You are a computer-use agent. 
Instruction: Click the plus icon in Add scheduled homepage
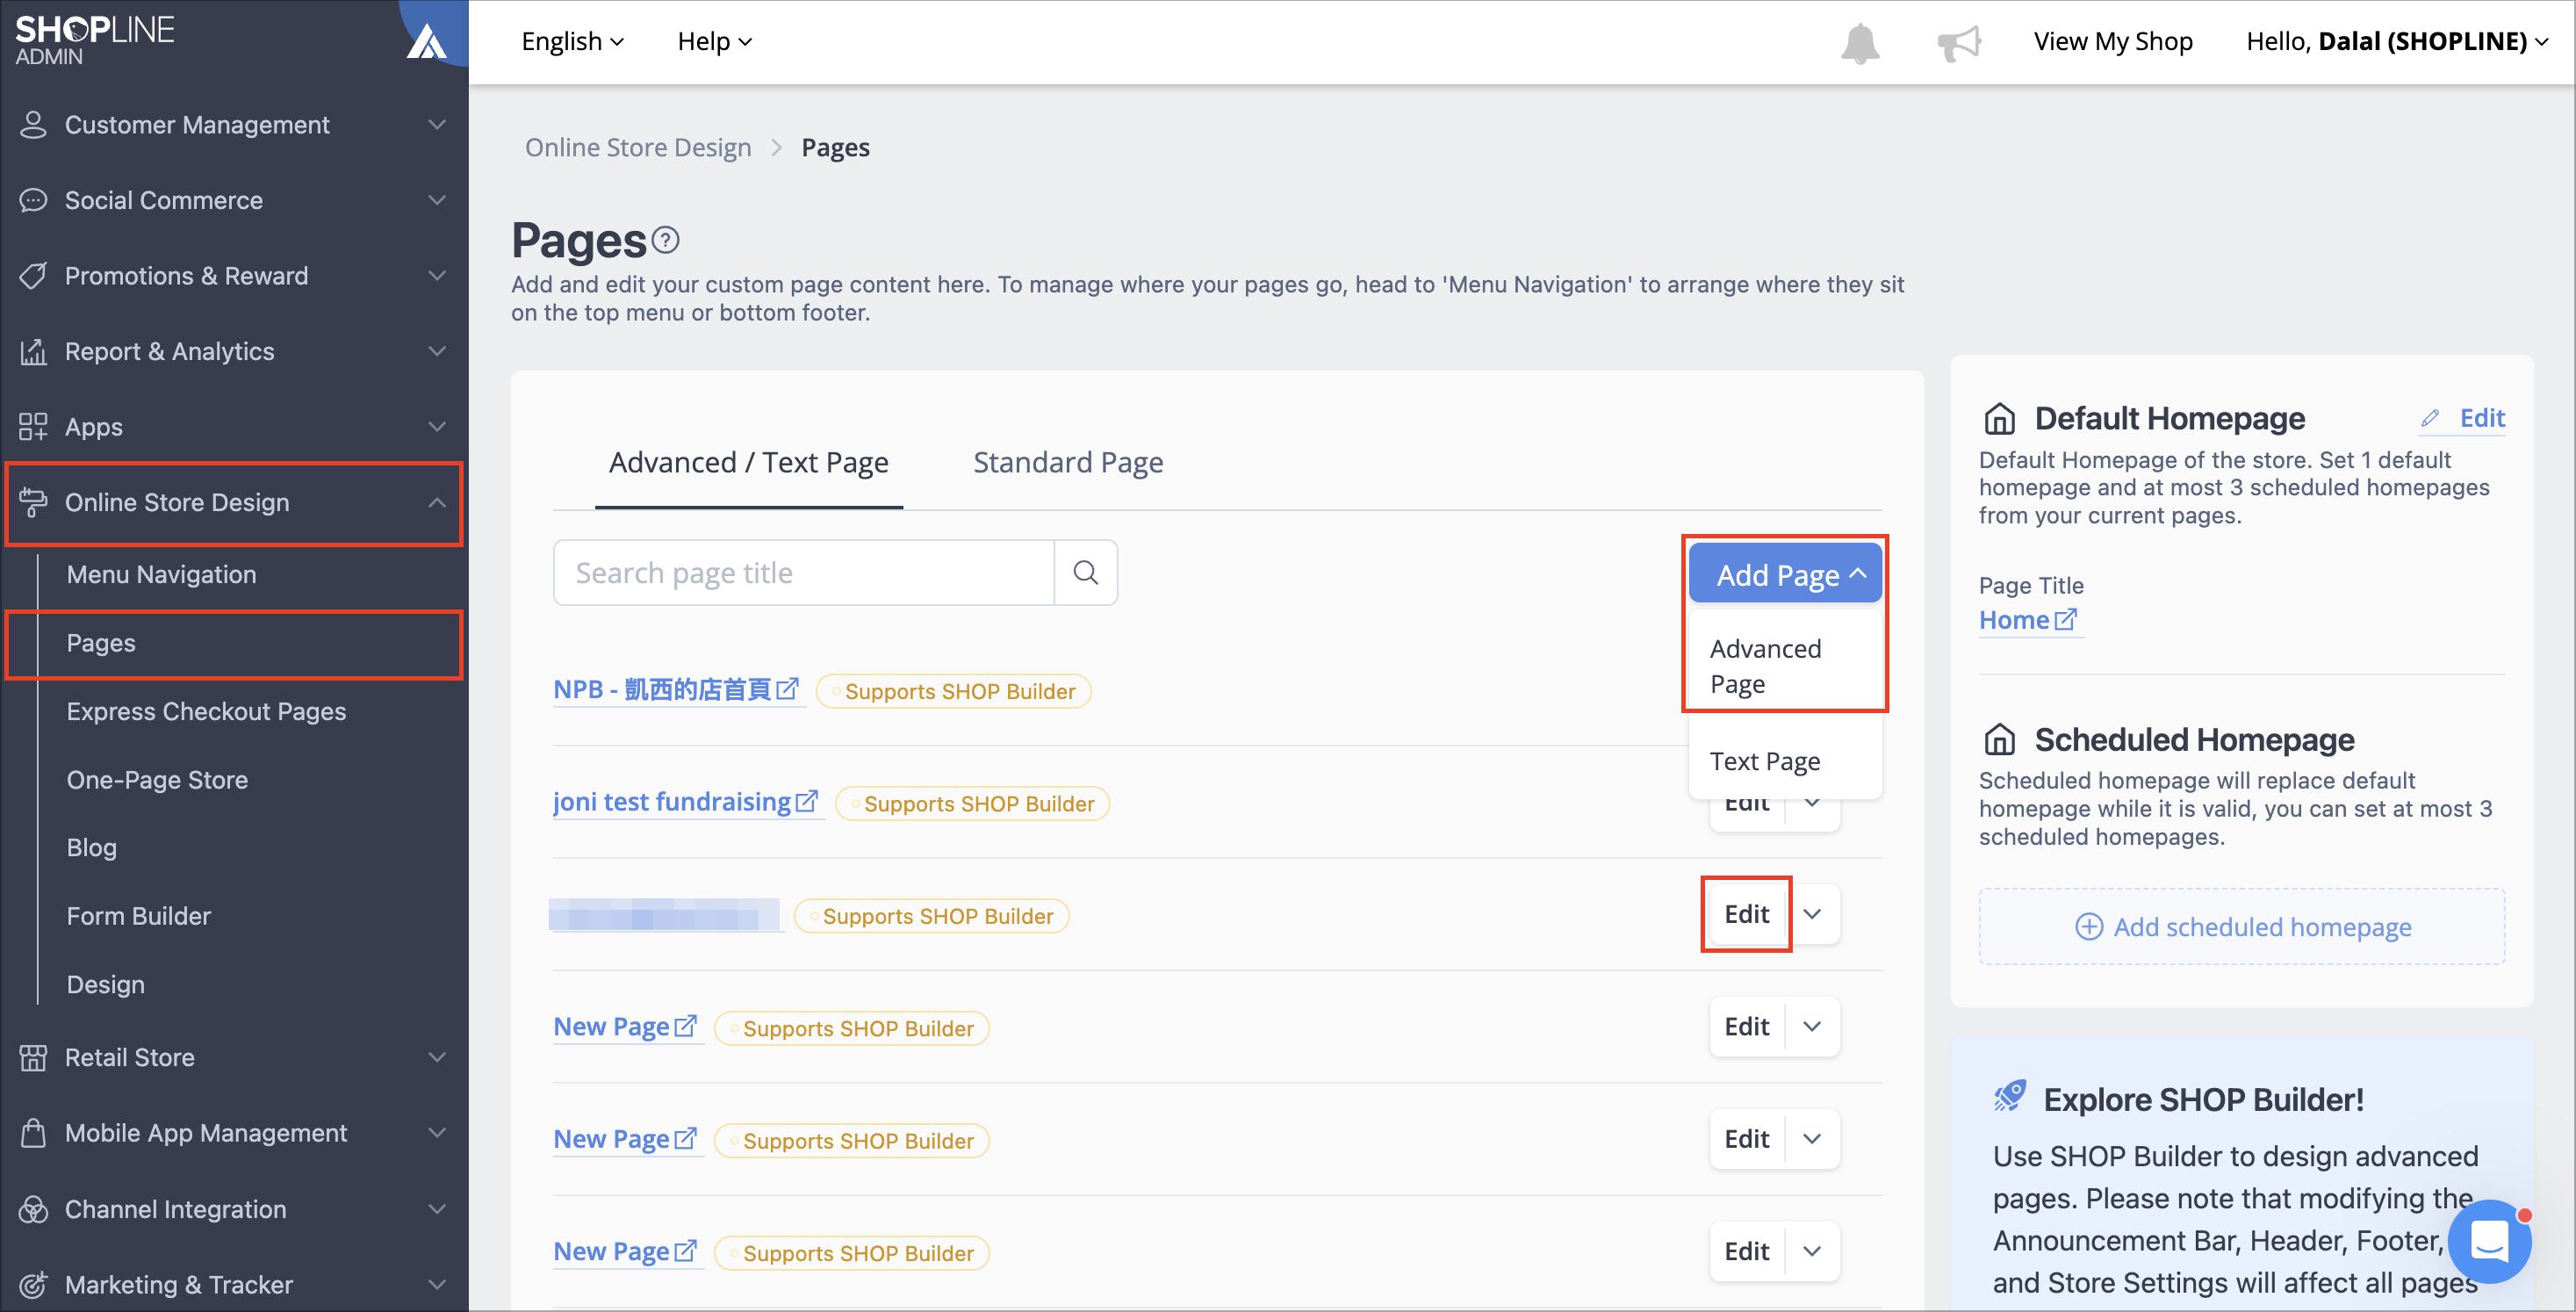[2089, 926]
